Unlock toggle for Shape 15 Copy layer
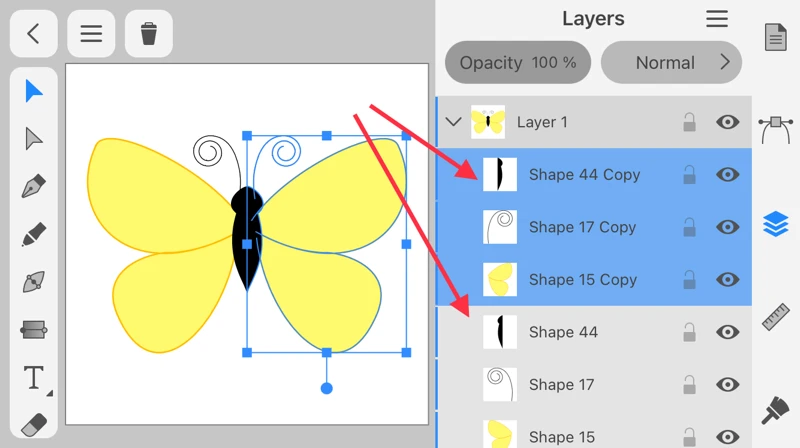Screen dimensions: 800x448 (689, 280)
